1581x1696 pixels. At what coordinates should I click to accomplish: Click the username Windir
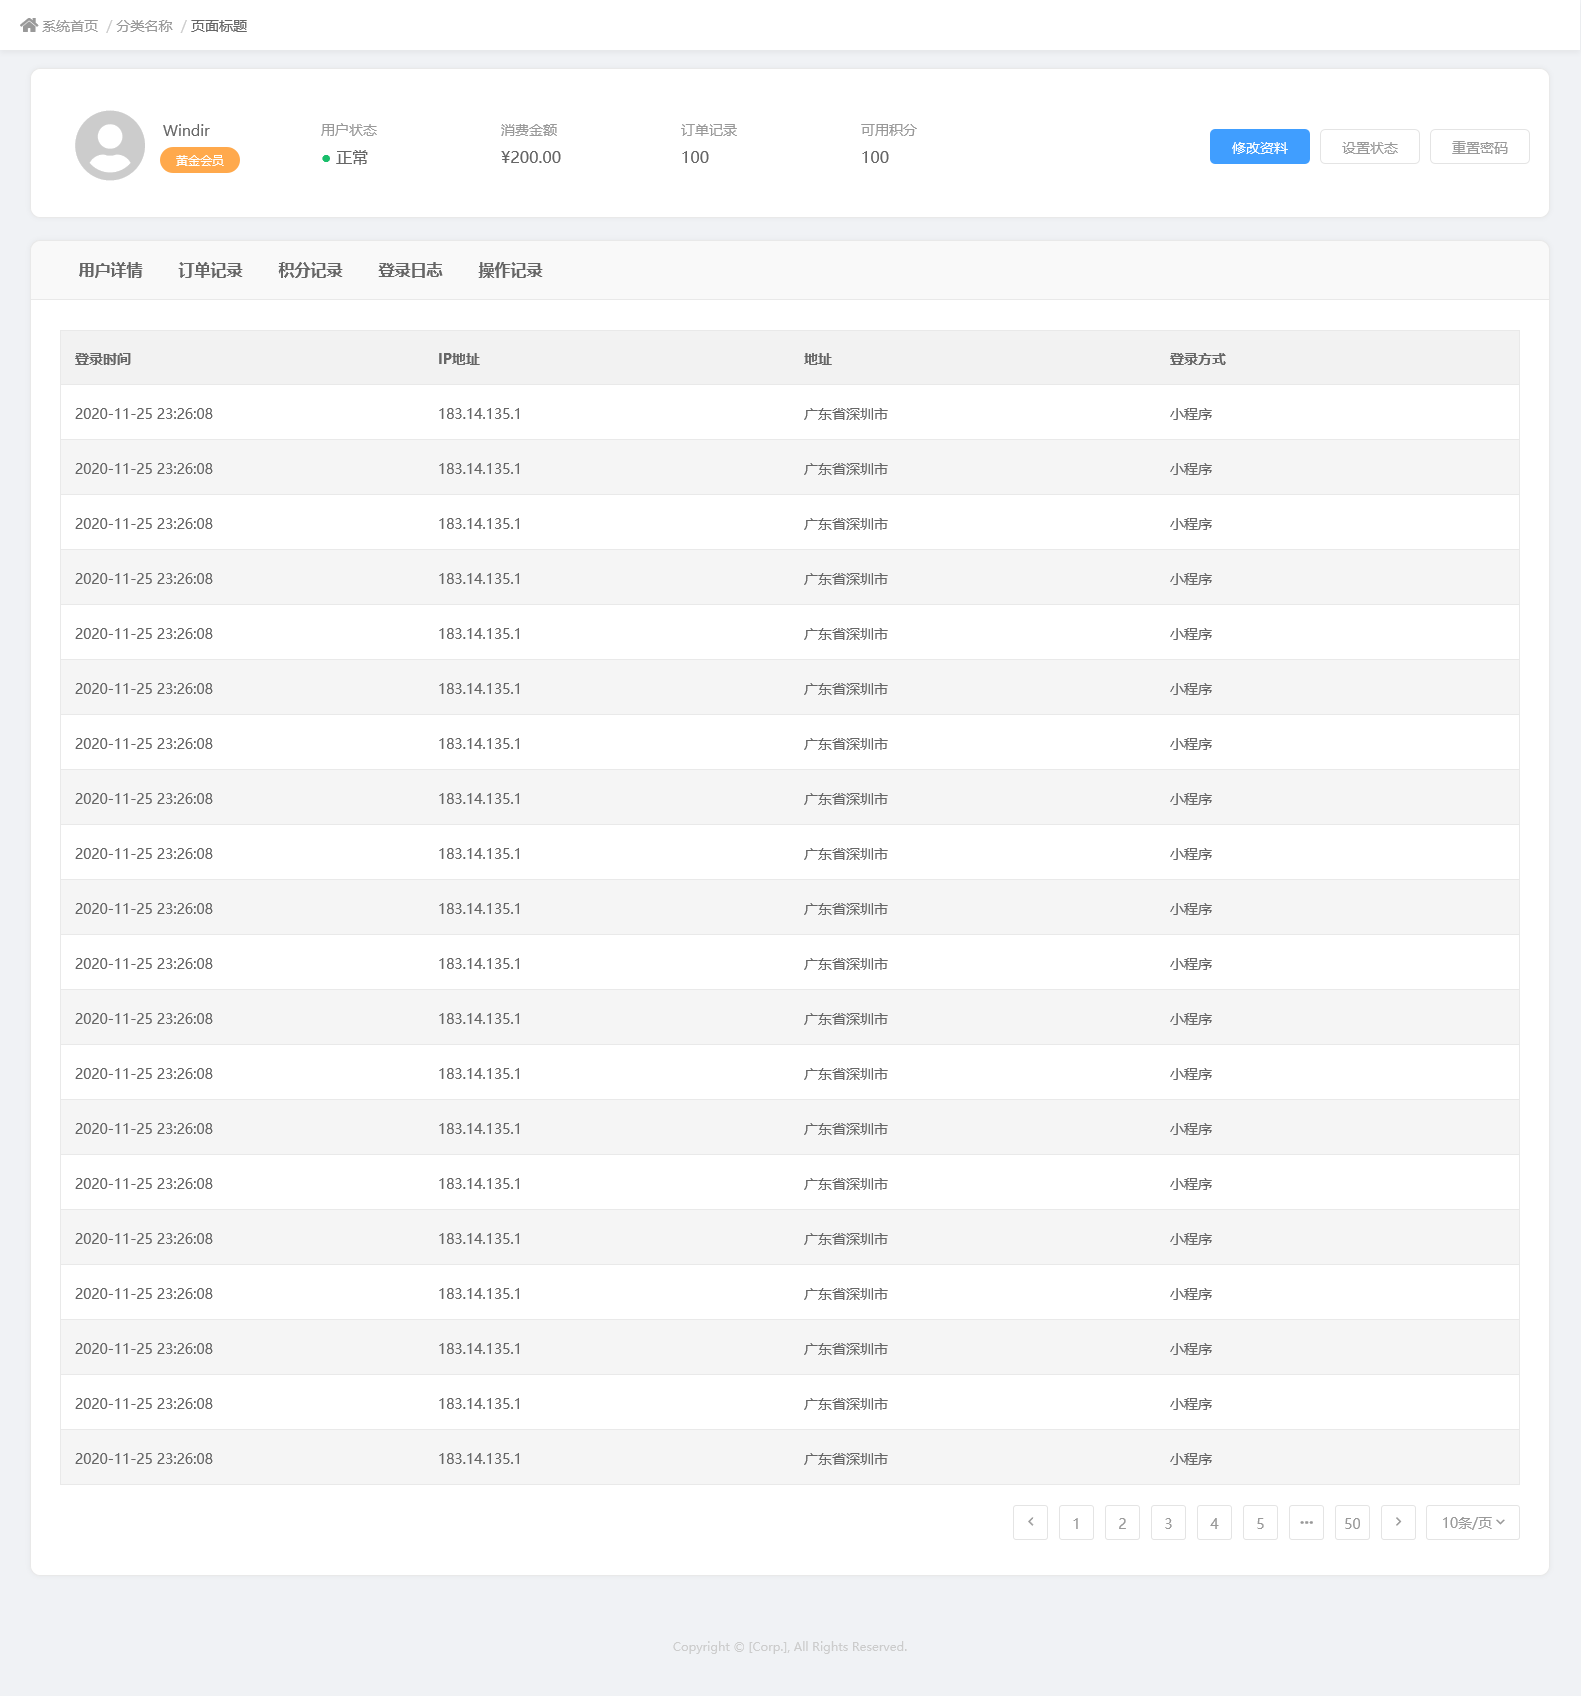pos(186,130)
